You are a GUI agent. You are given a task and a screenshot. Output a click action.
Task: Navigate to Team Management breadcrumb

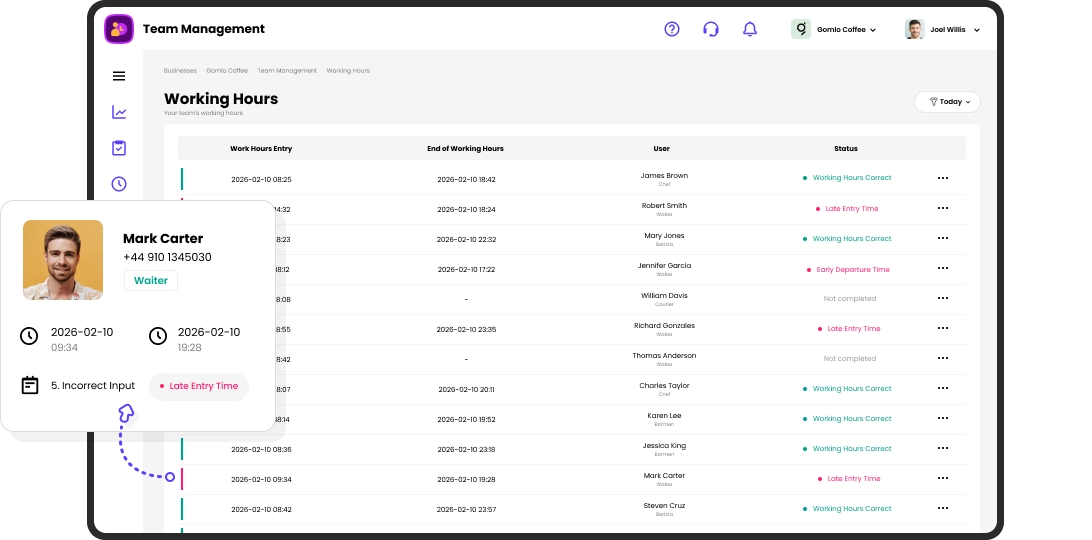coord(287,71)
